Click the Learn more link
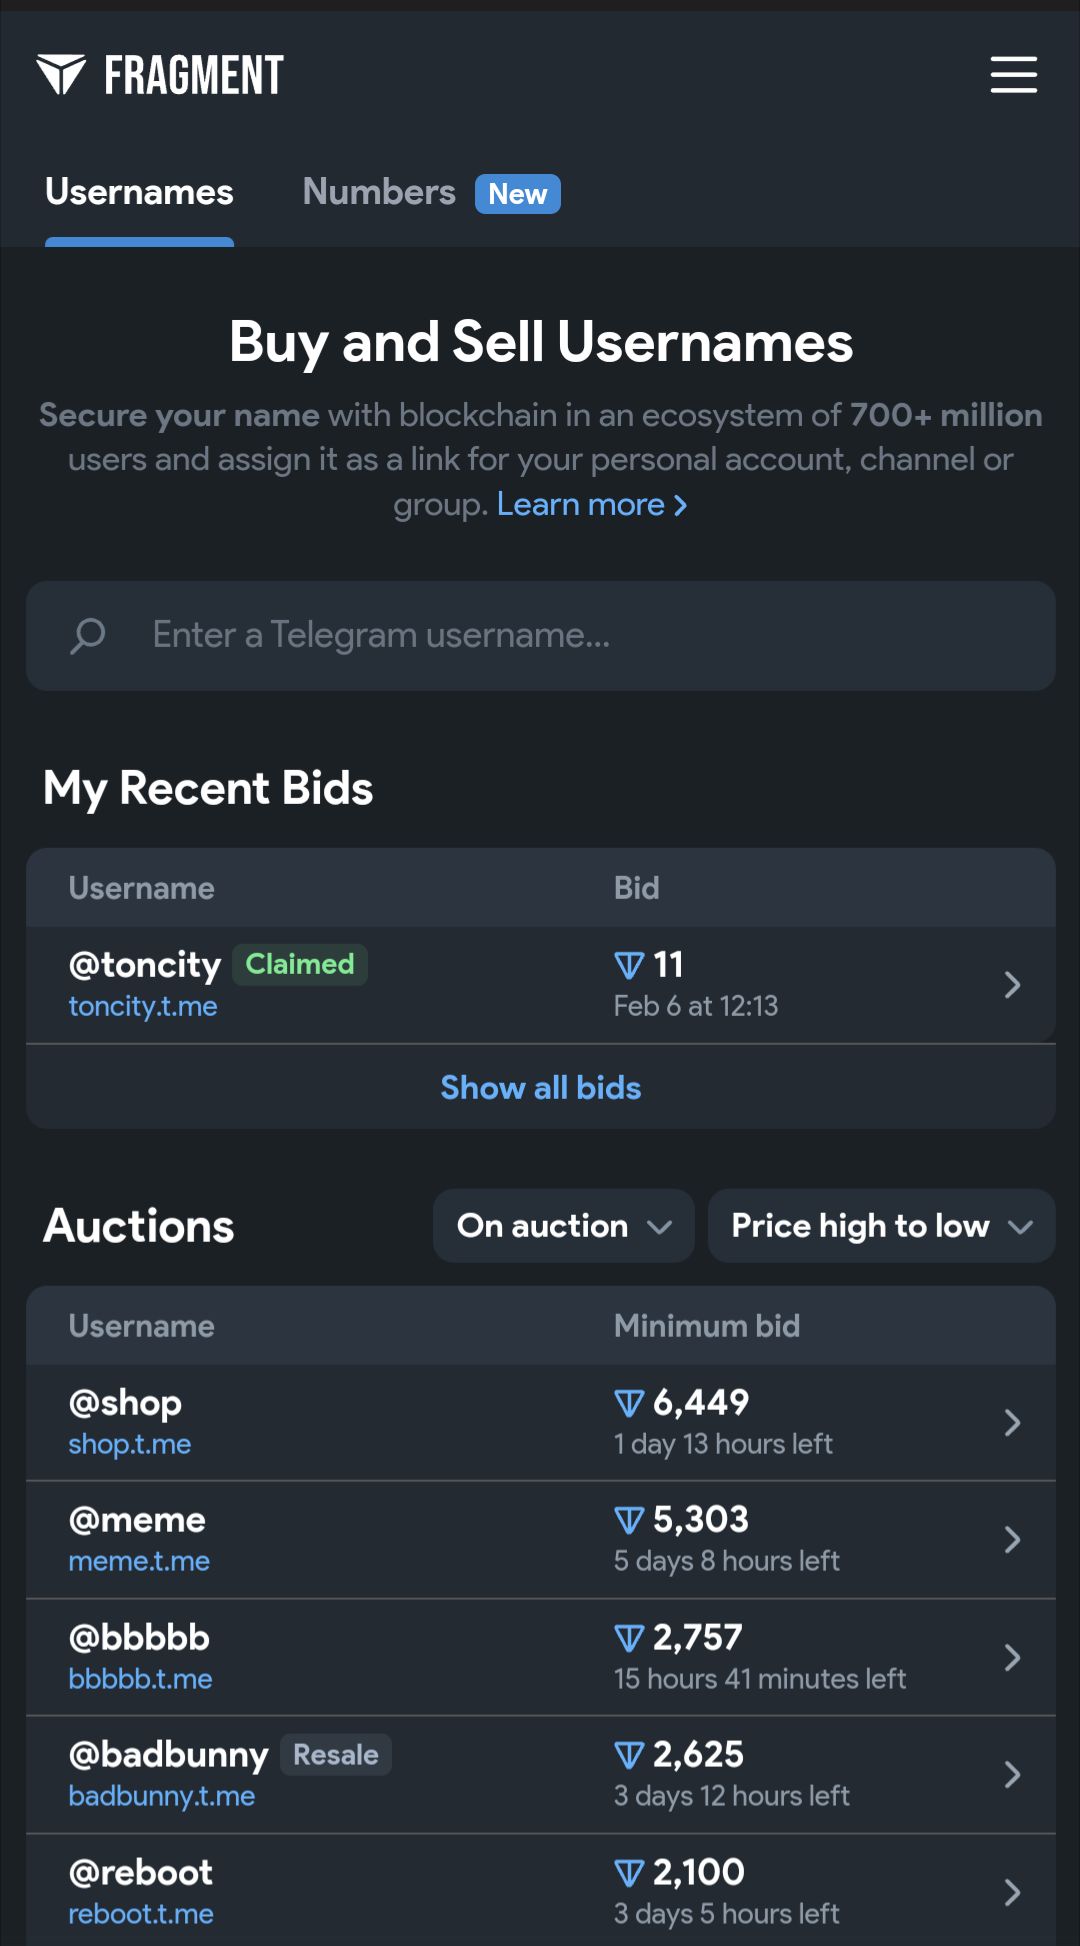This screenshot has height=1946, width=1080. (591, 505)
